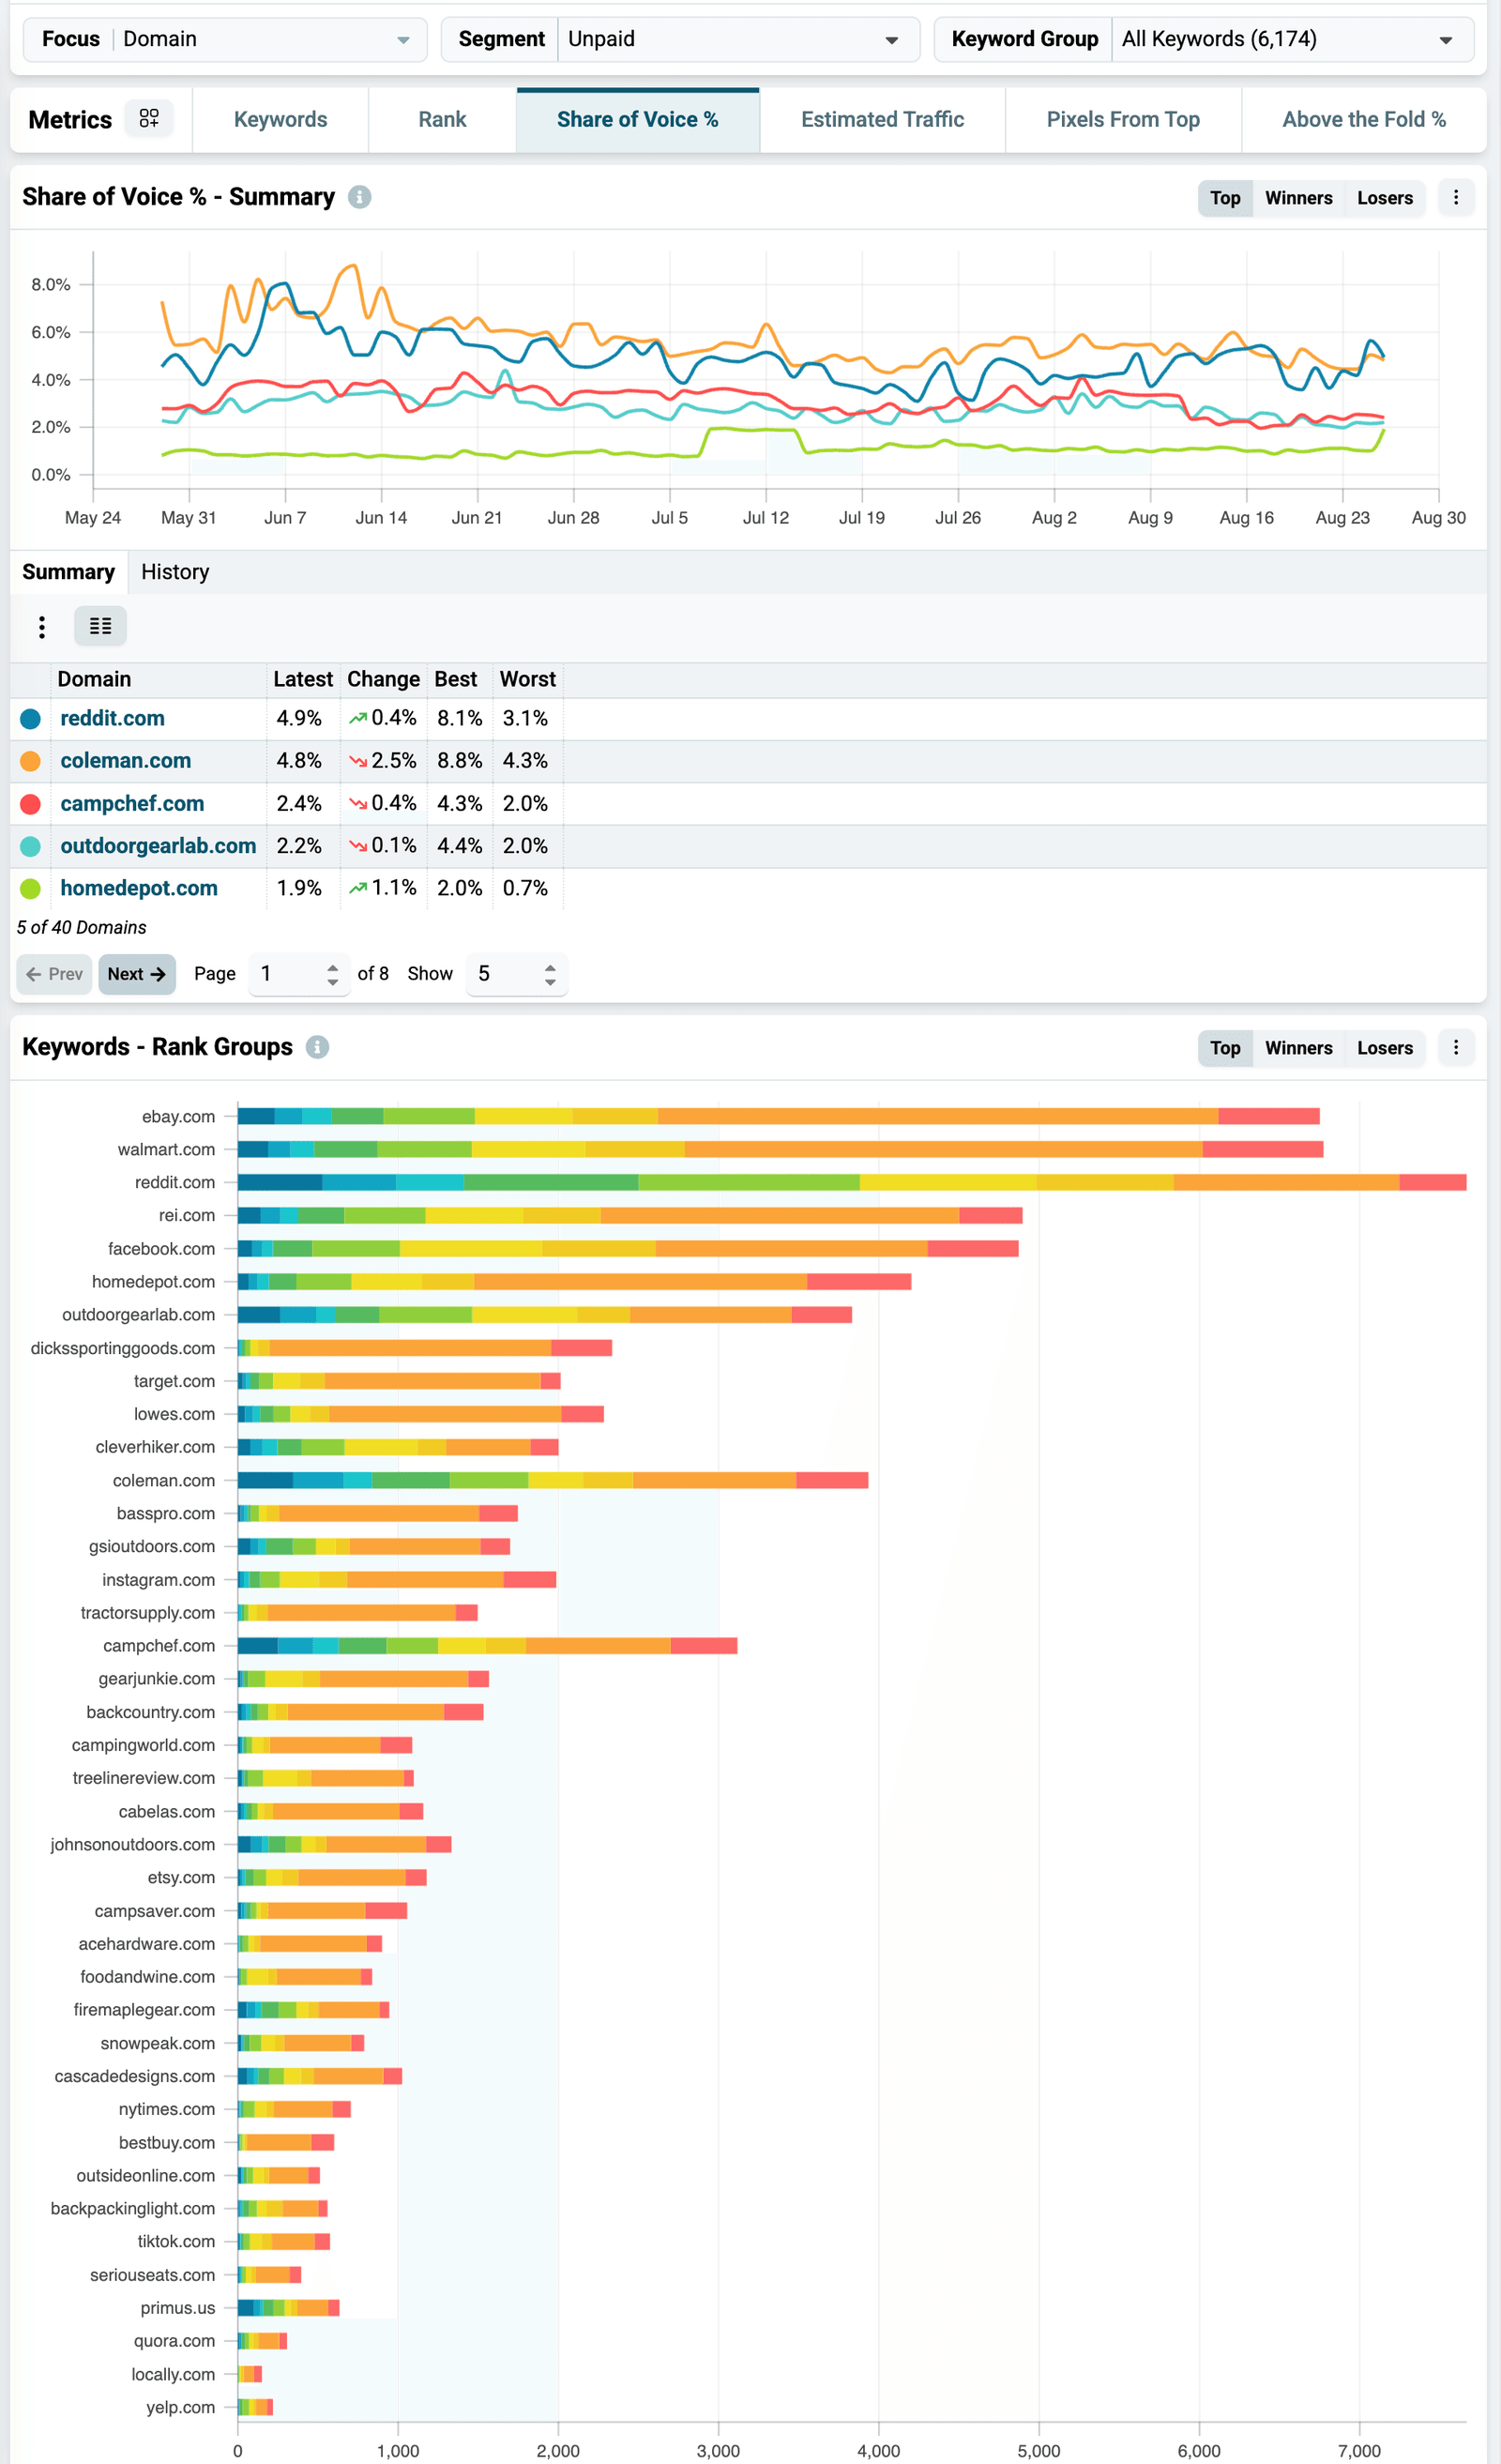Viewport: 1501px width, 2464px height.
Task: Select the Share of Voice % tab
Action: point(638,120)
